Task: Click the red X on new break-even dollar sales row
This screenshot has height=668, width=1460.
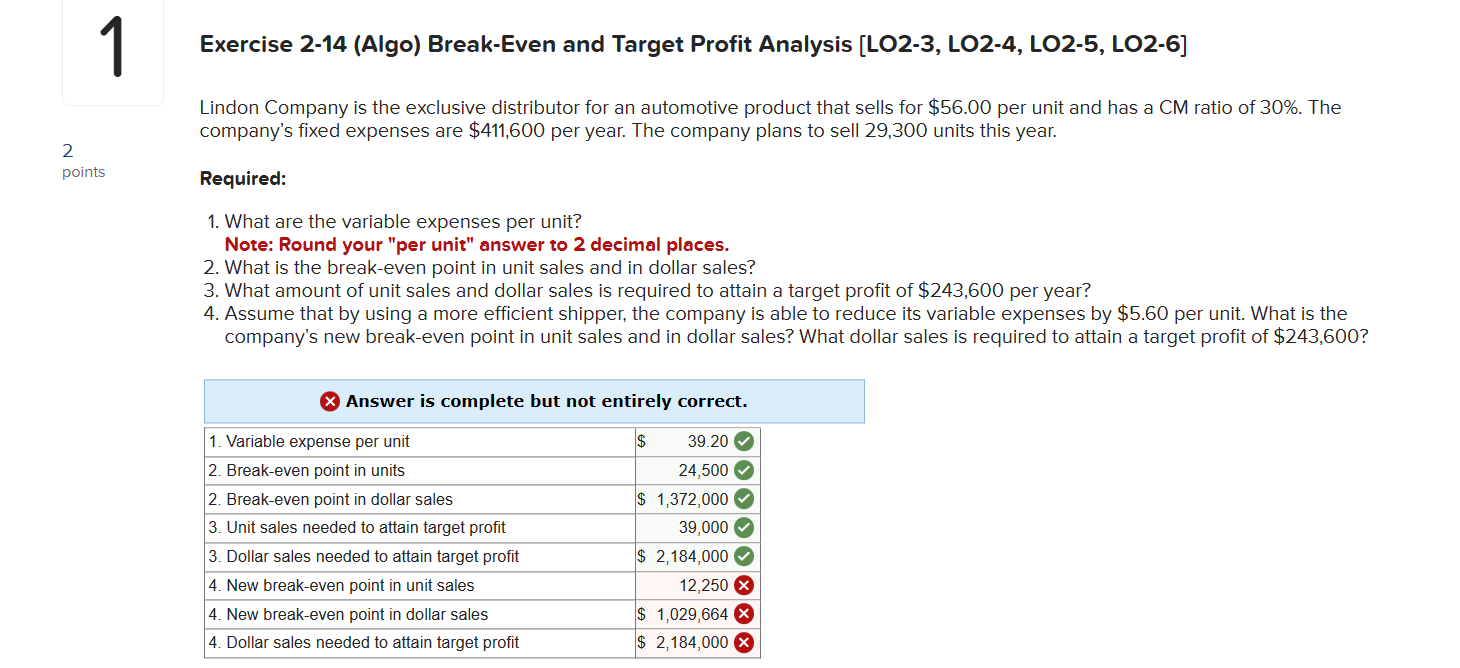Action: 744,614
